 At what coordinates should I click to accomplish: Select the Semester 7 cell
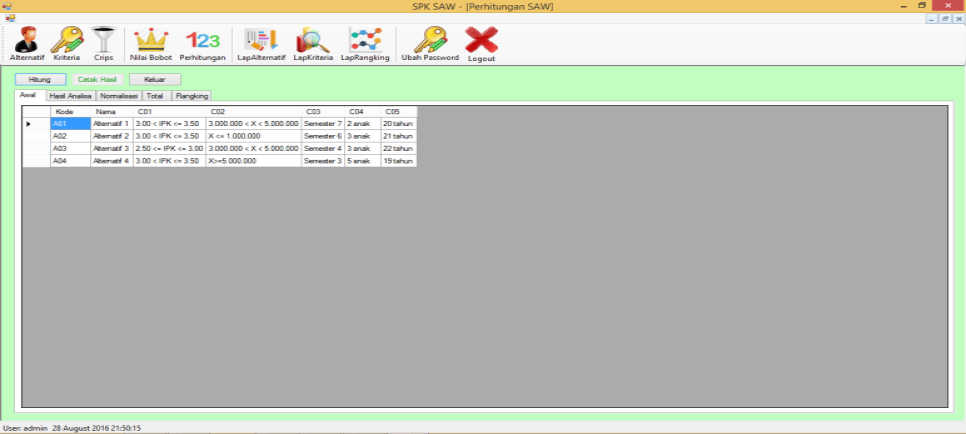click(323, 123)
